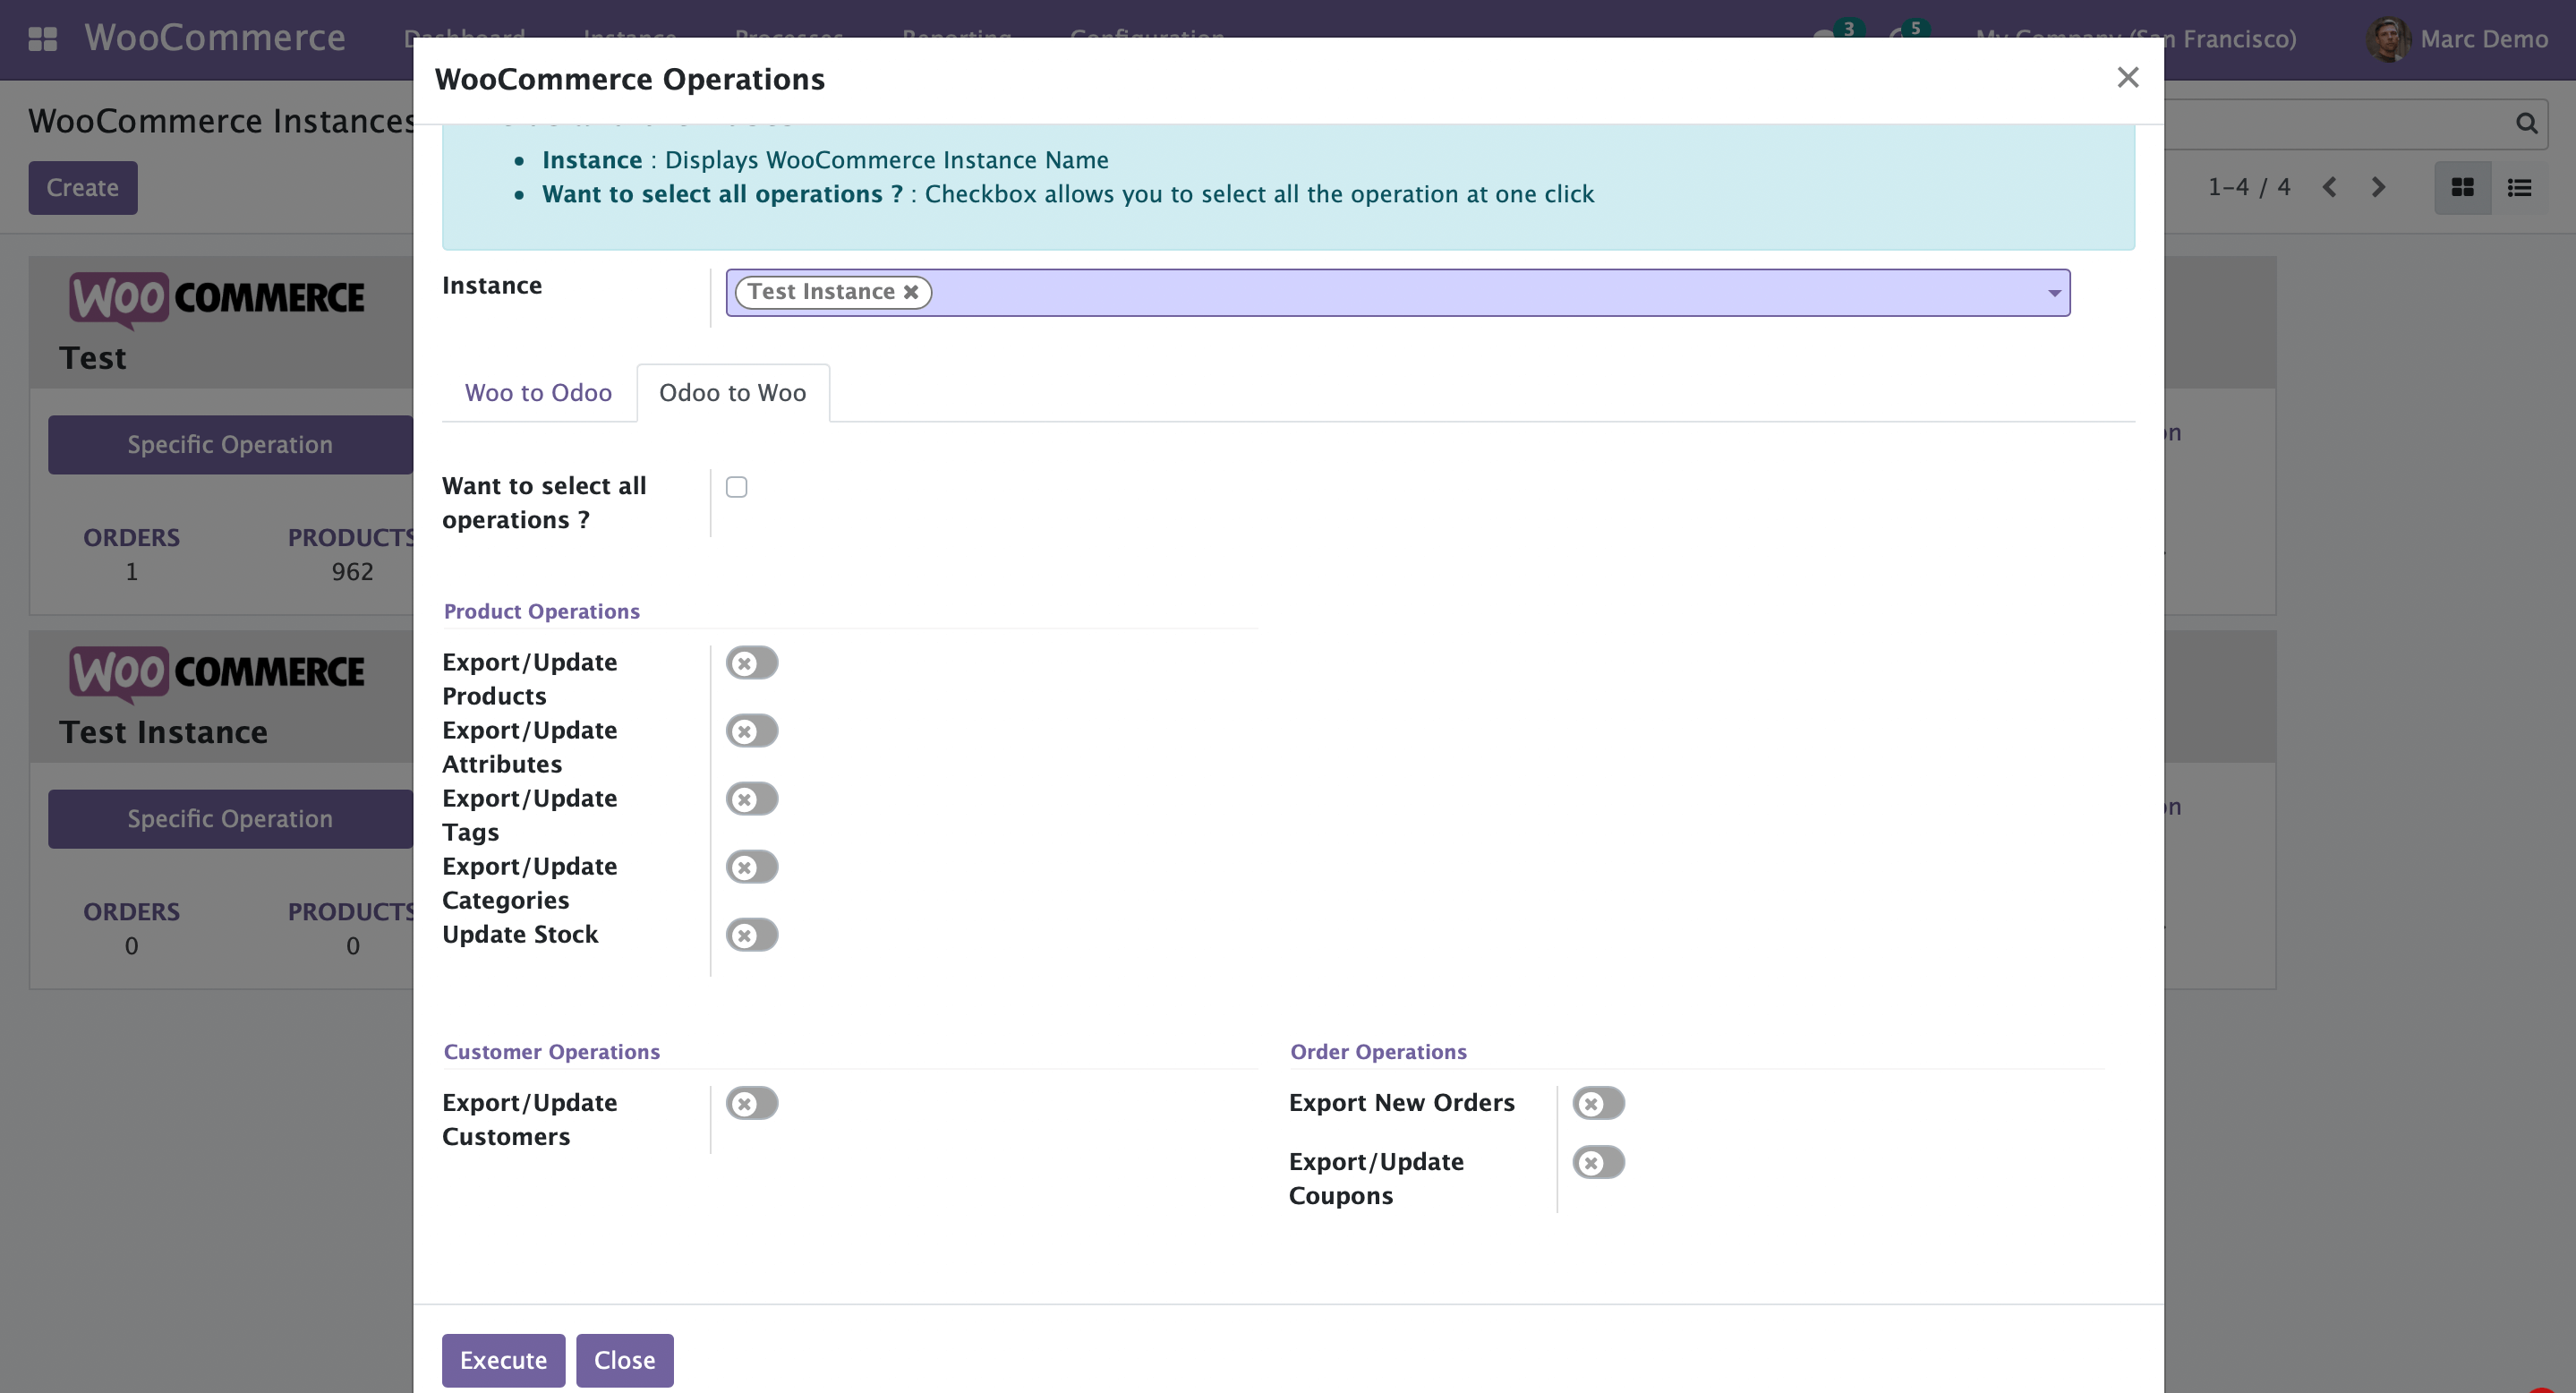Click Marc Demo's user avatar

coord(2387,39)
